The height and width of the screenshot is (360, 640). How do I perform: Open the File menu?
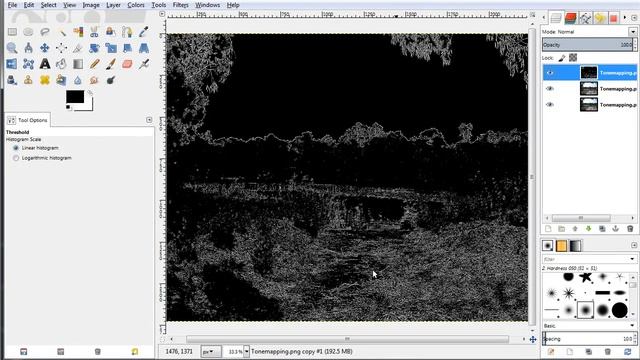(12, 5)
